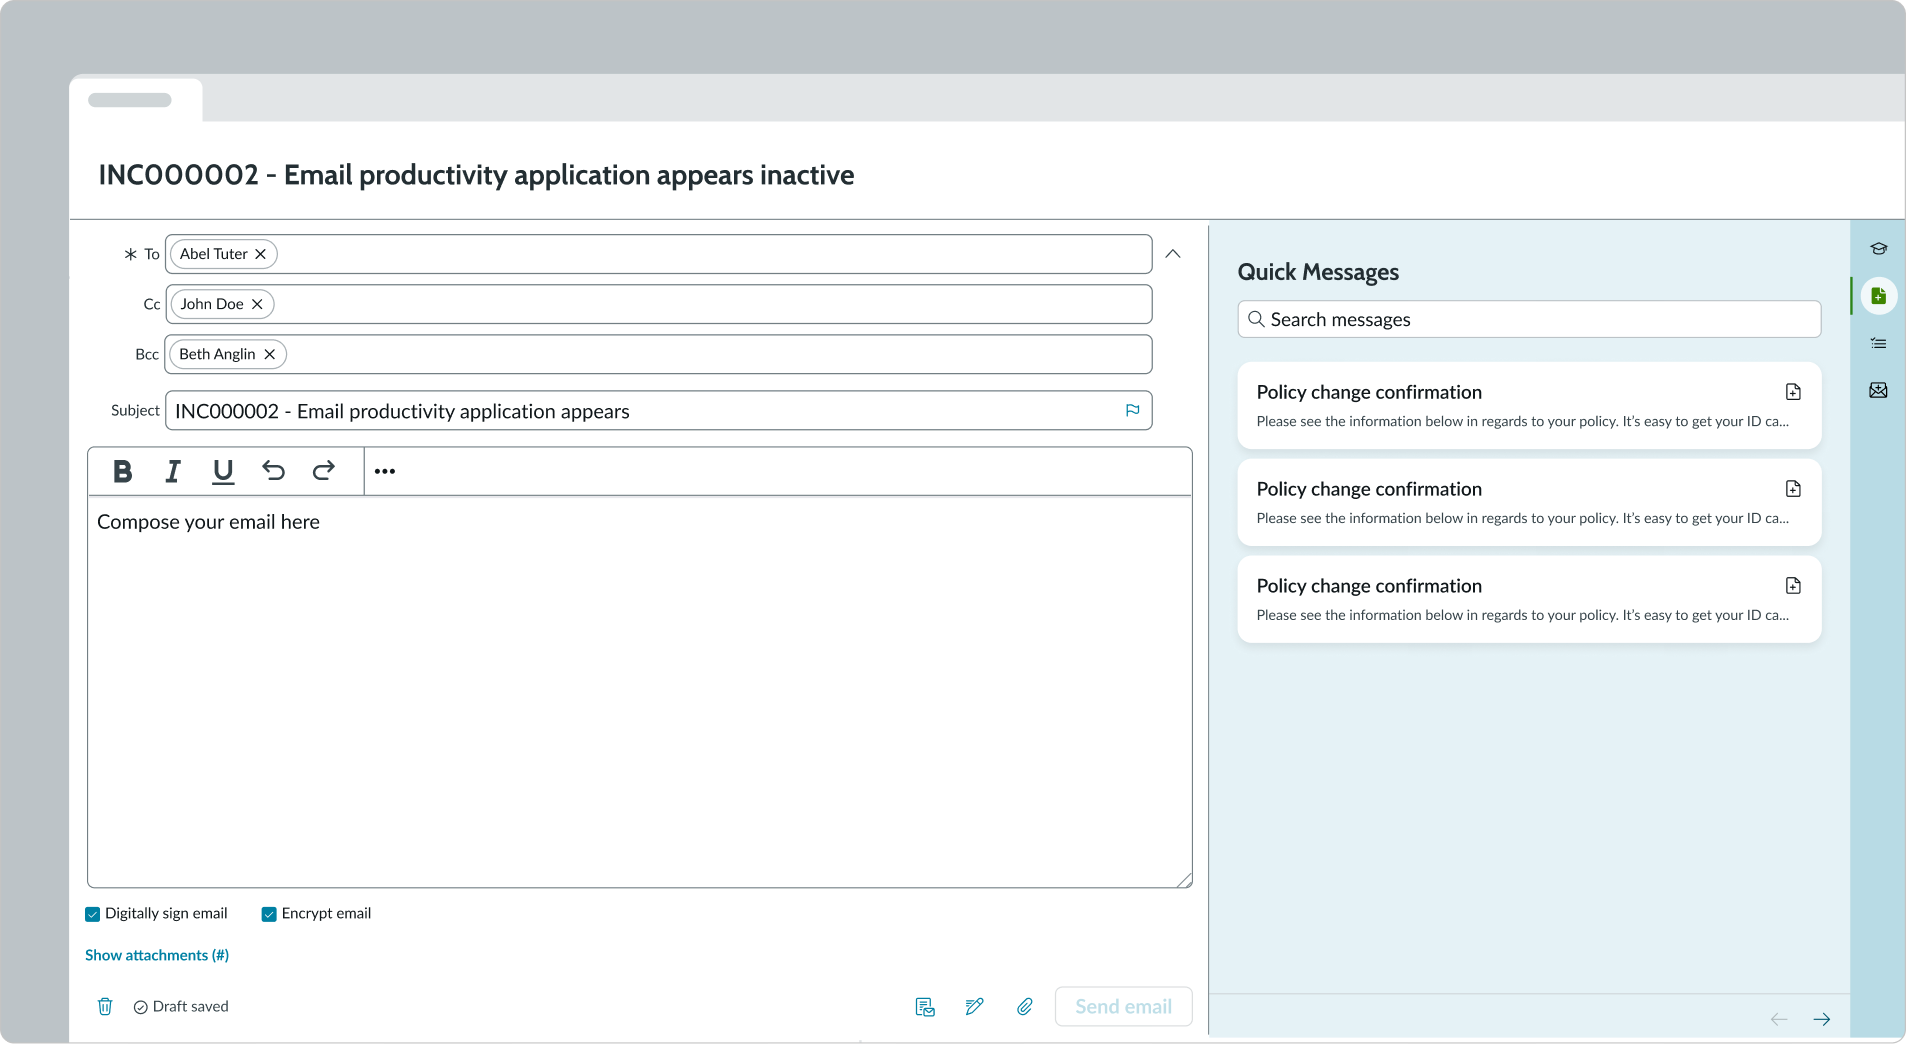
Task: Collapse the recipient fields with chevron
Action: (1173, 254)
